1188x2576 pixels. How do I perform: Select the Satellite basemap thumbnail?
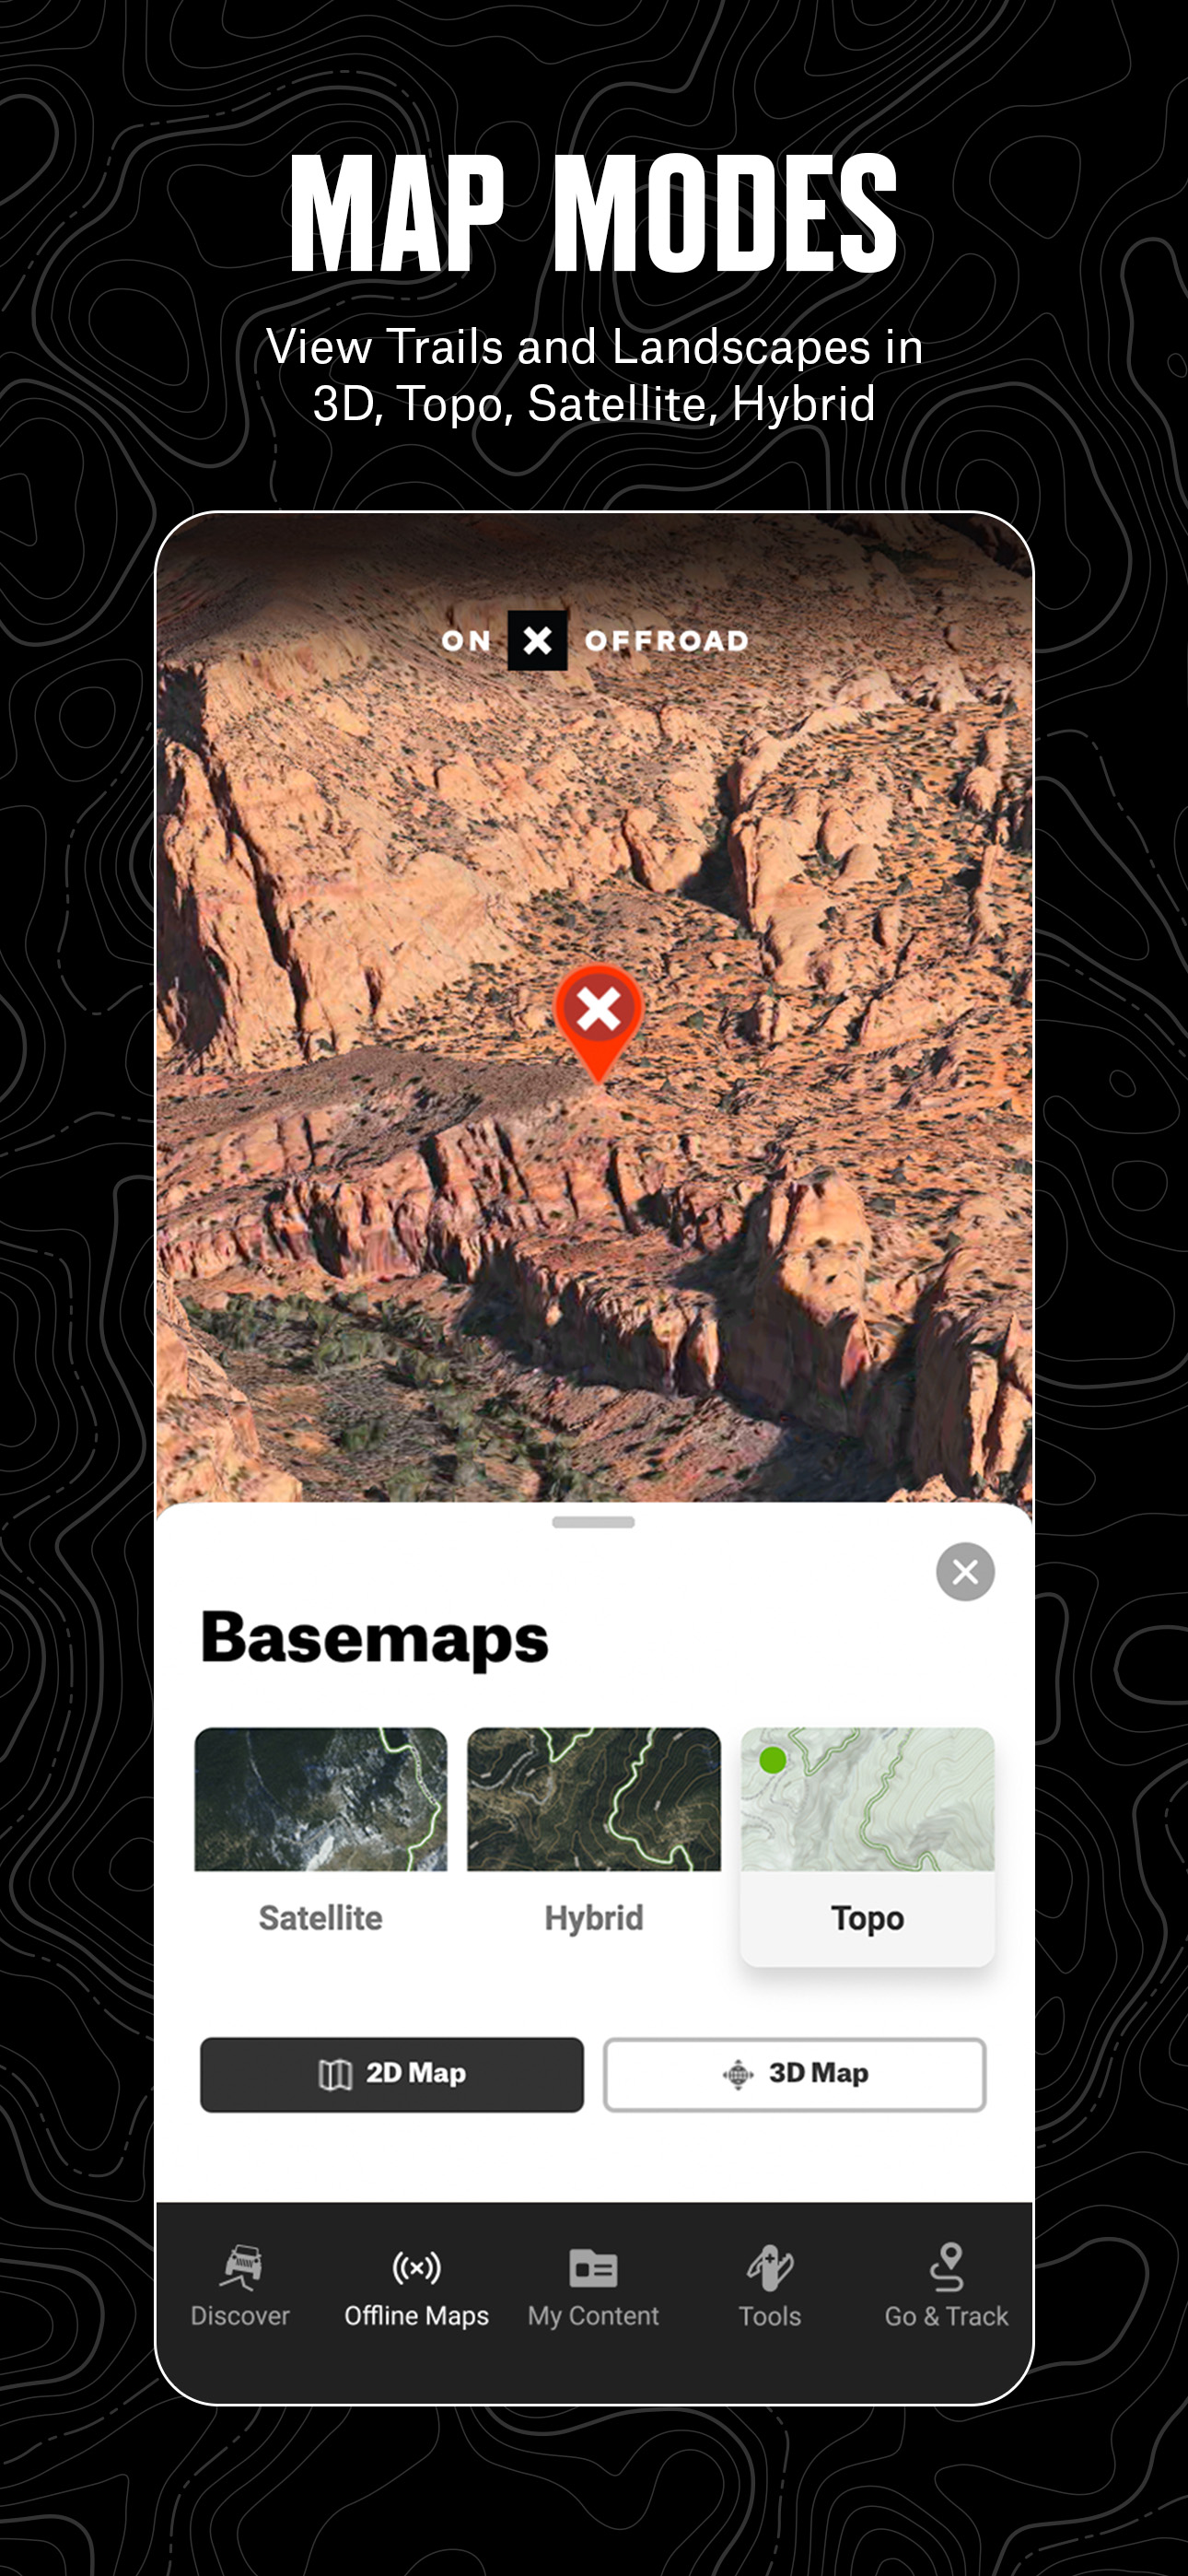coord(321,1799)
